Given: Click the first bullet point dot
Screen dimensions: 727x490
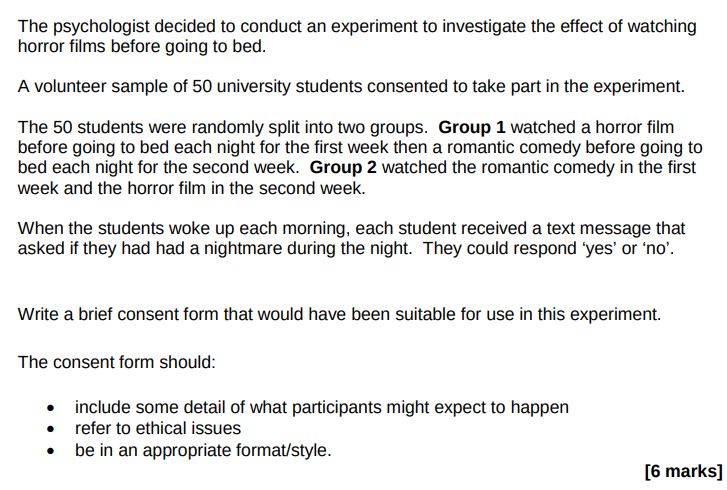Looking at the screenshot, I should click(x=51, y=408).
